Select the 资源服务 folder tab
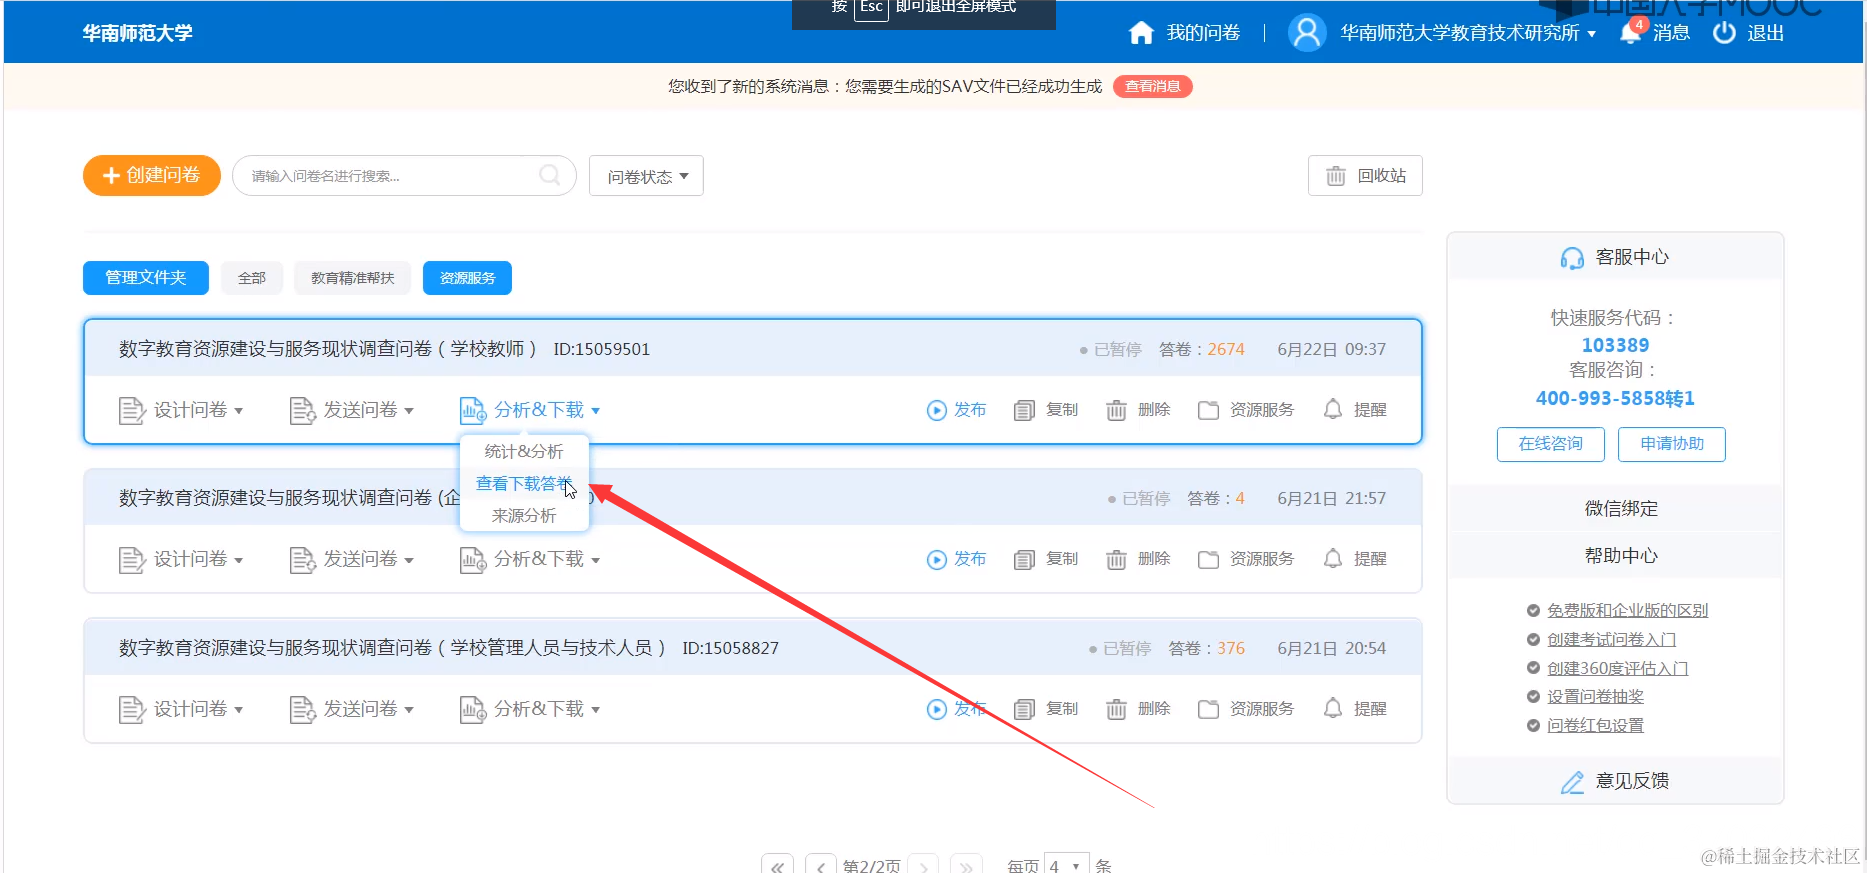1867x873 pixels. (x=467, y=278)
